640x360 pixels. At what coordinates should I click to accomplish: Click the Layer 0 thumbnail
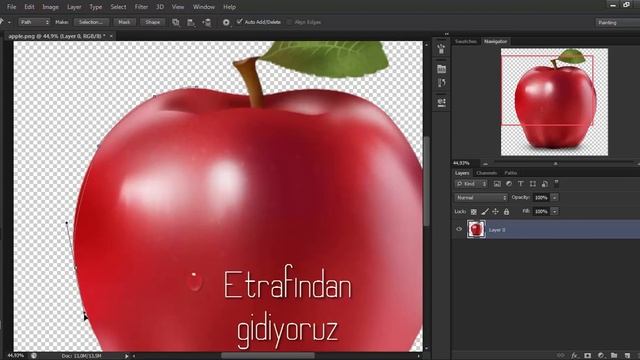pyautogui.click(x=476, y=229)
